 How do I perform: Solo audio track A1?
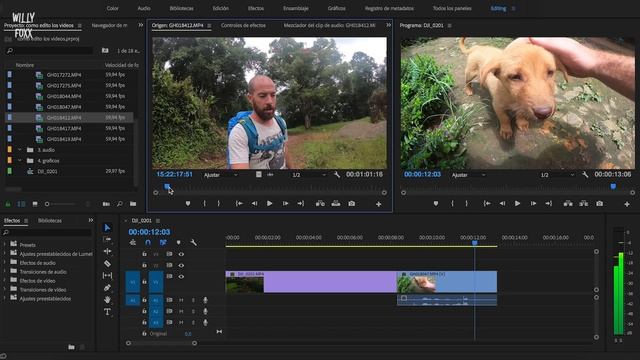coord(193,300)
